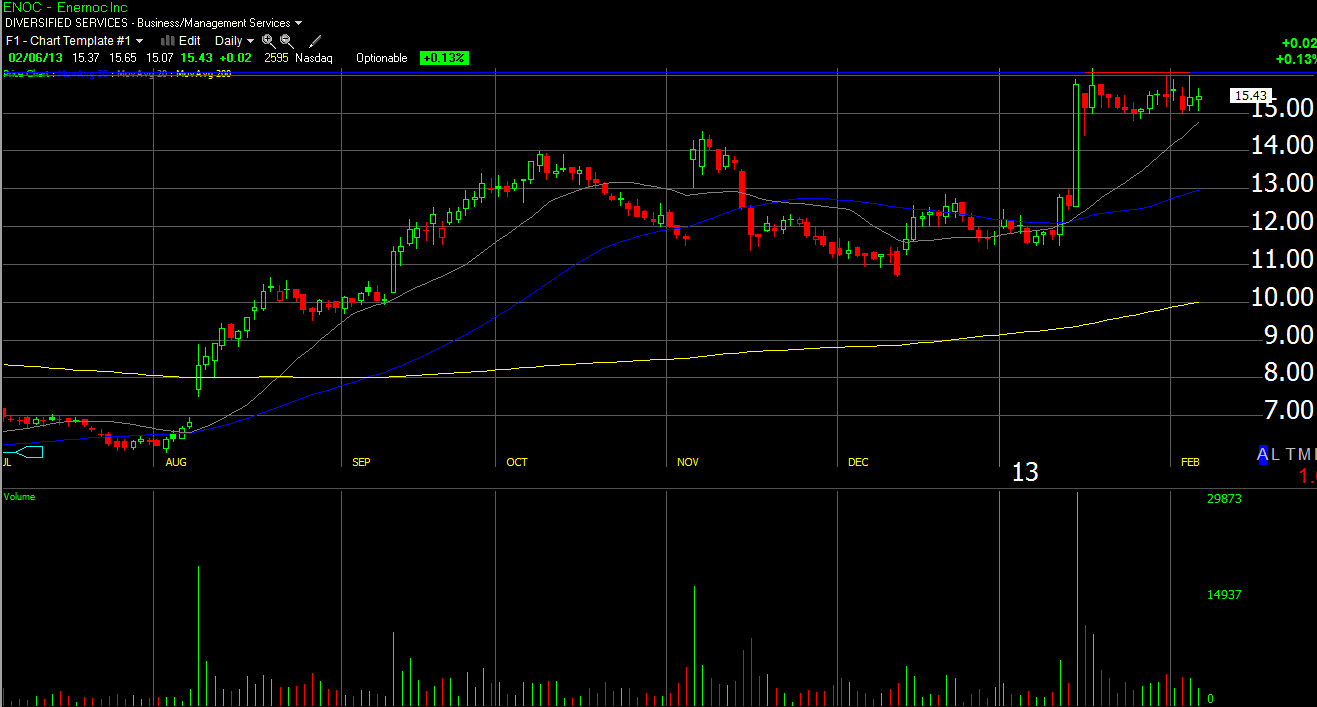Image resolution: width=1317 pixels, height=707 pixels.
Task: Select the T scale option
Action: 1291,455
